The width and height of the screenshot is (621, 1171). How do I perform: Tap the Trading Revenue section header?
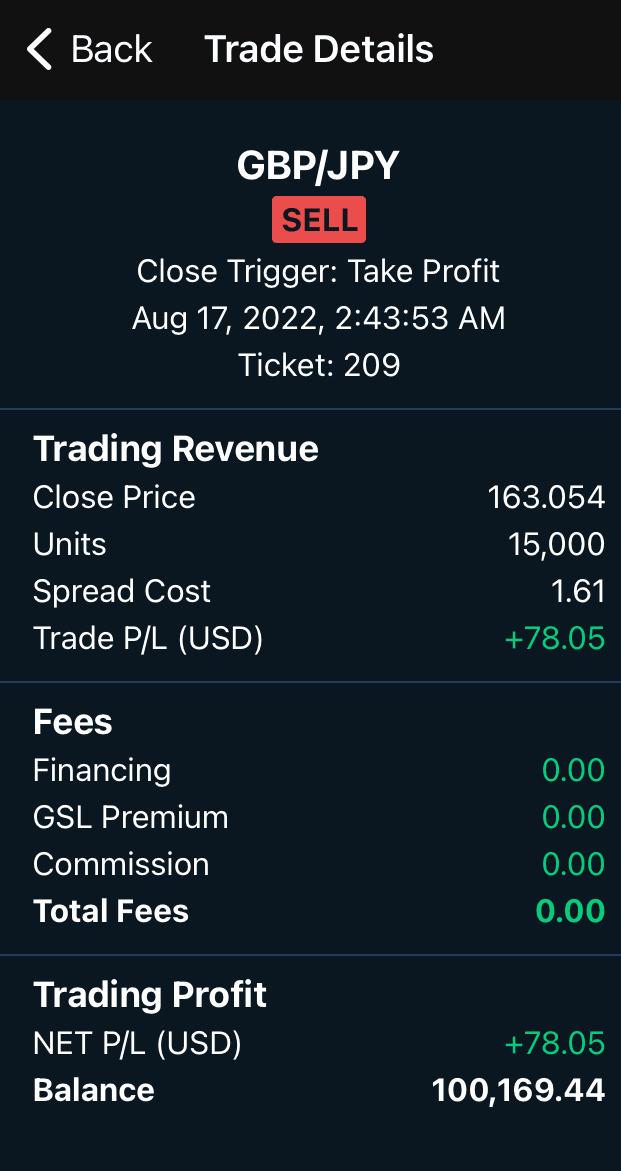(176, 449)
